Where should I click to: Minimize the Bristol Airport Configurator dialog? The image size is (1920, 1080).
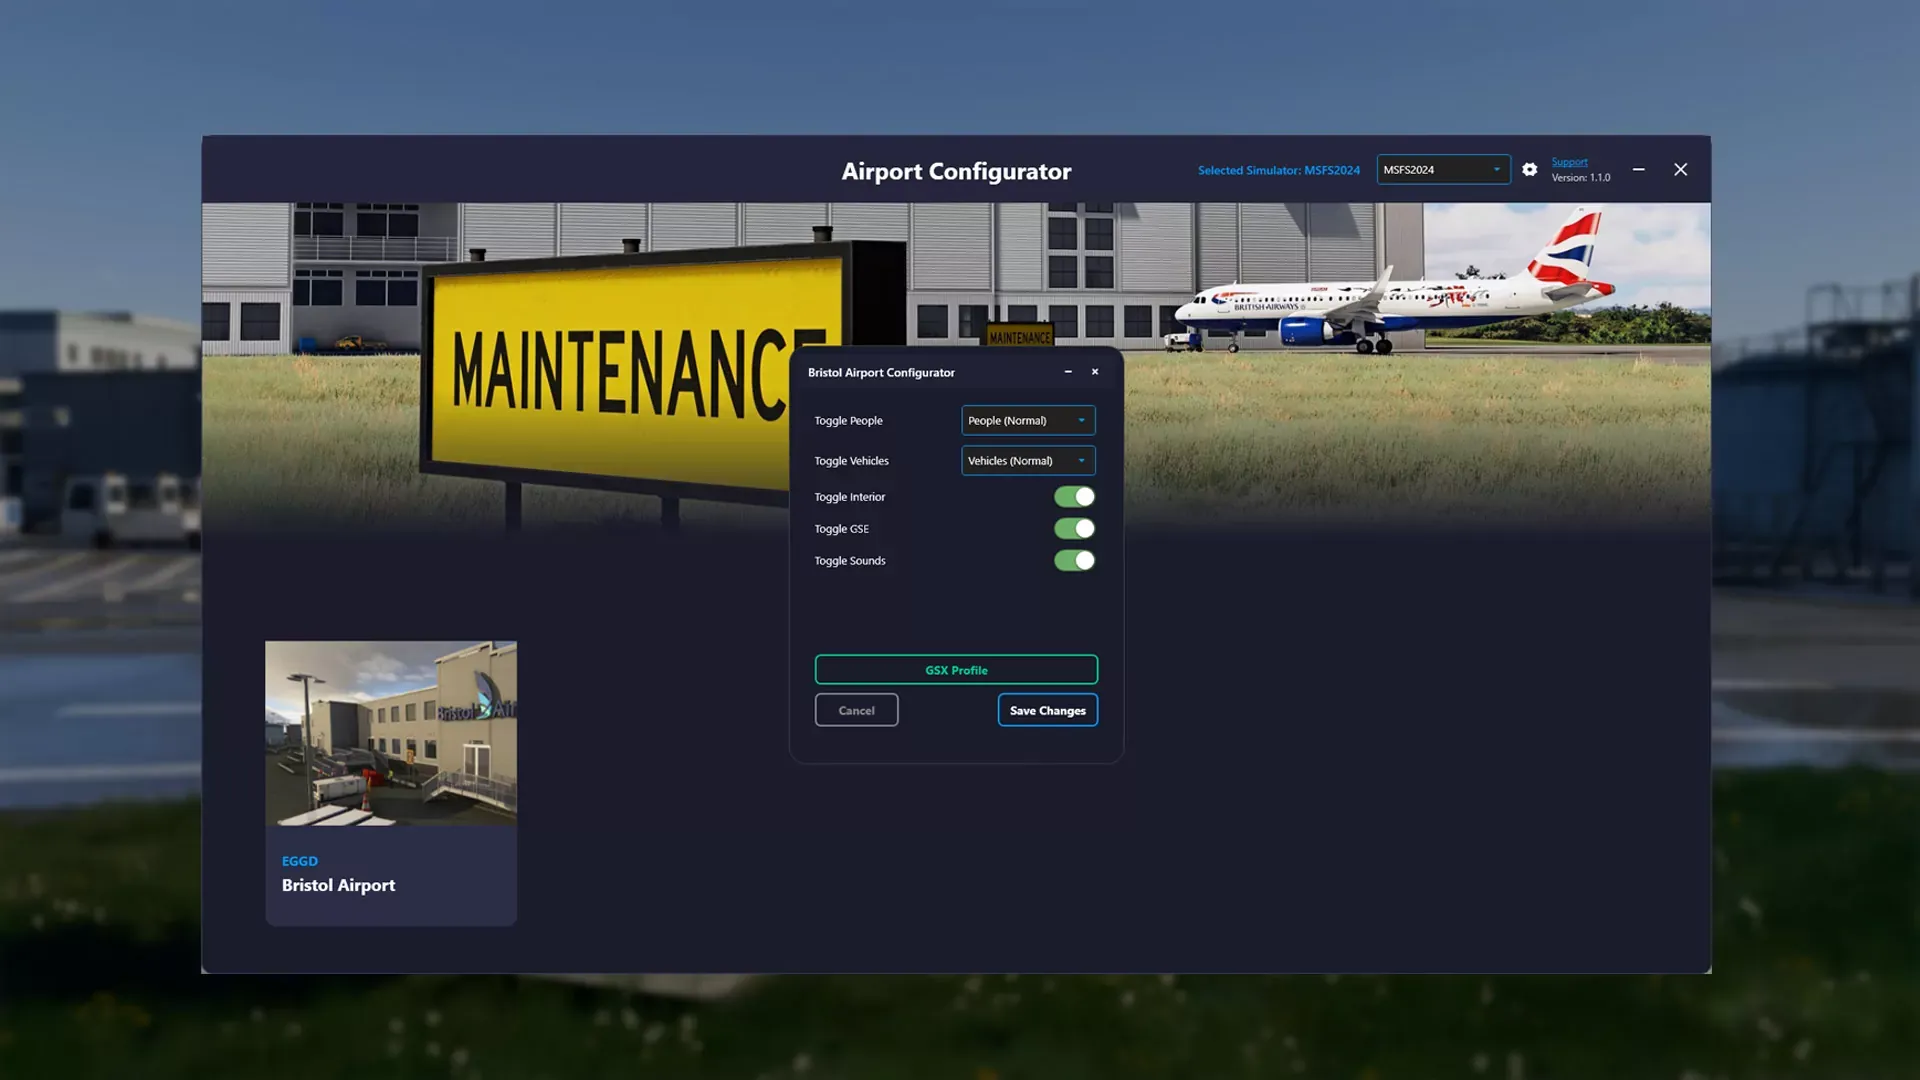click(1068, 372)
